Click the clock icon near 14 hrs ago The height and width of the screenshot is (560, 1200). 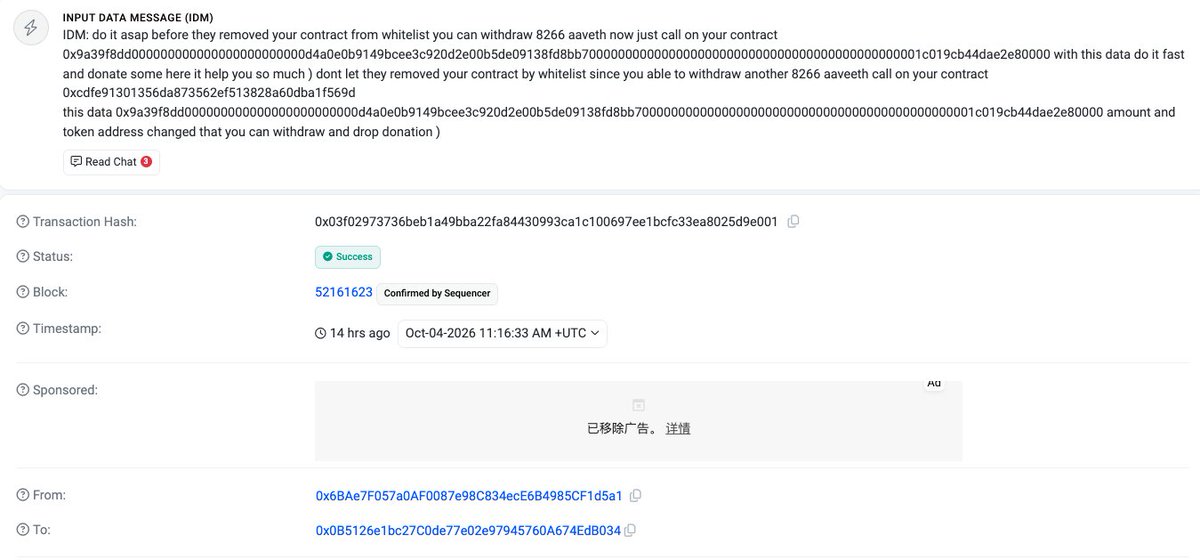click(320, 333)
